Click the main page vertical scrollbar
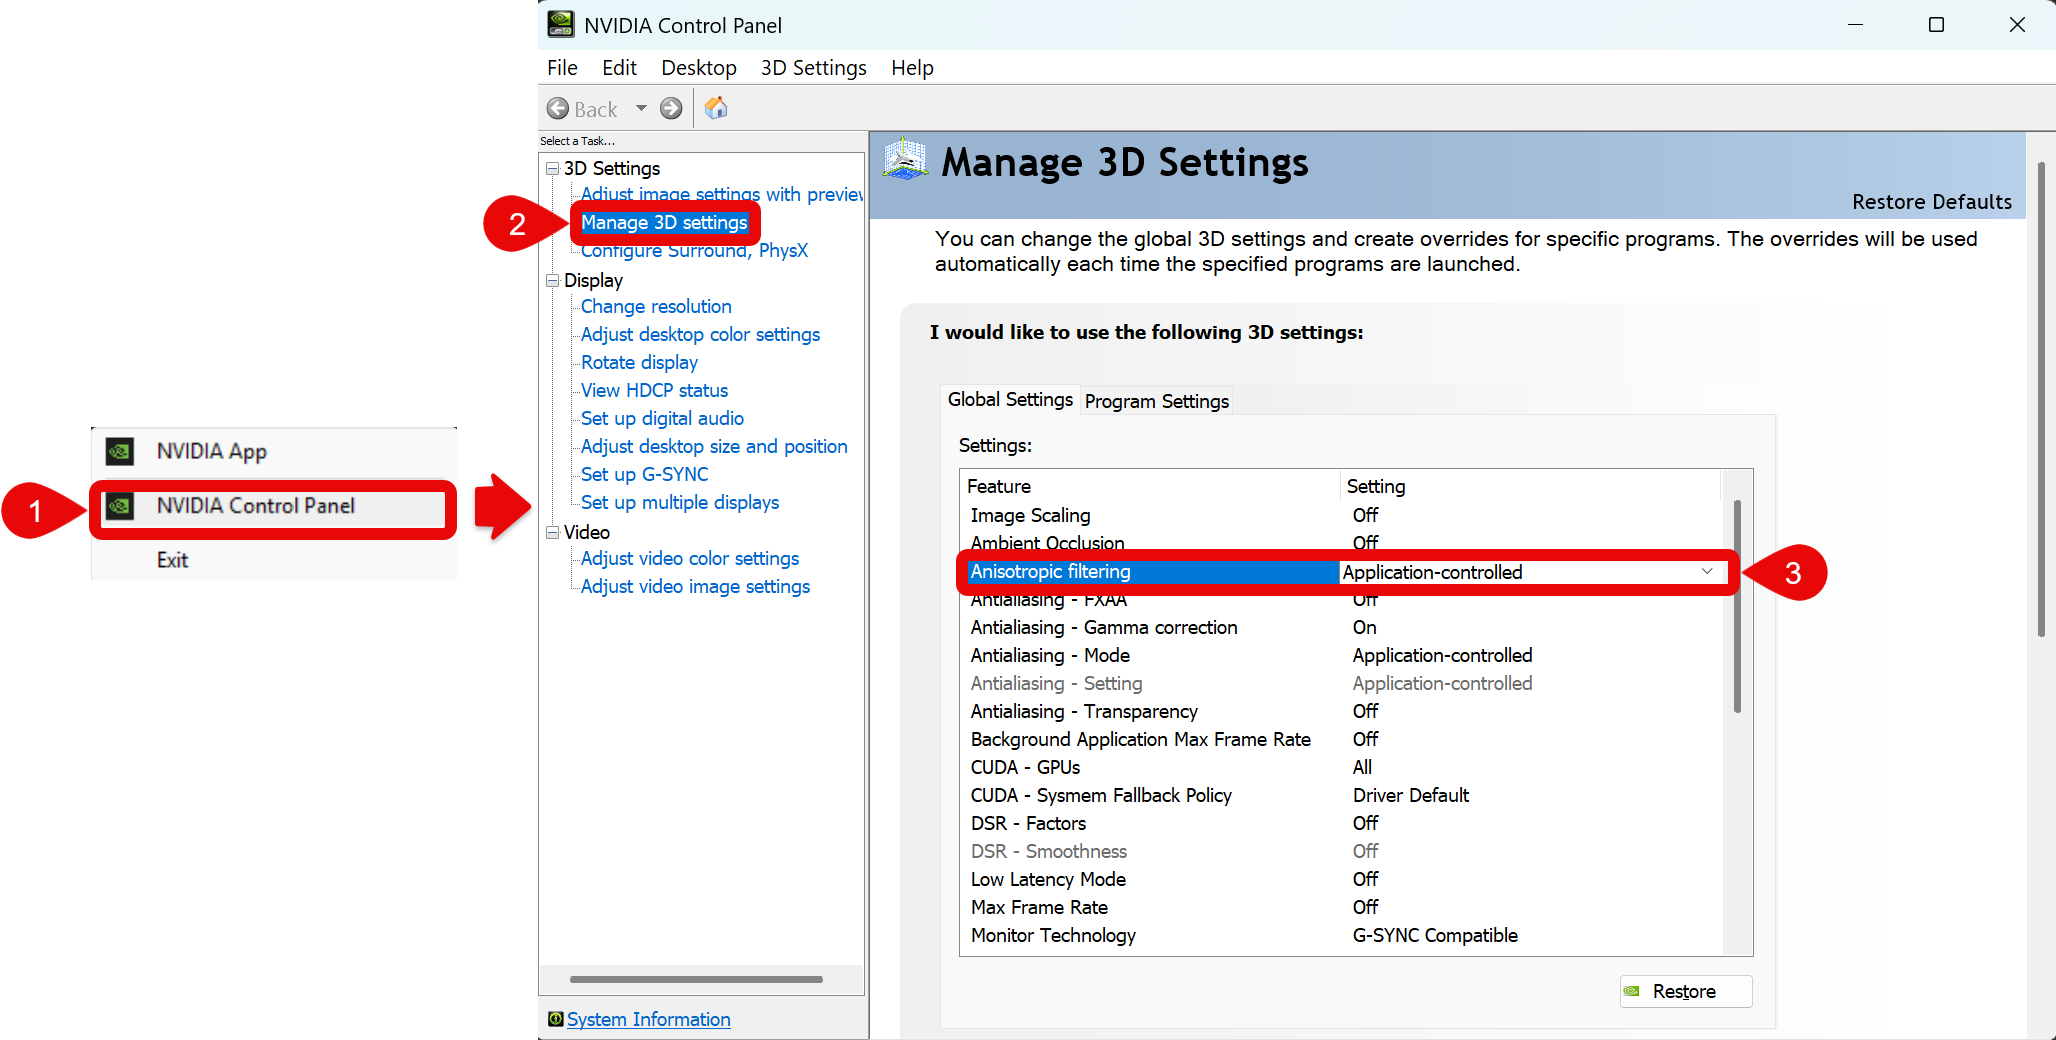Viewport: 2056px width, 1040px height. (2041, 400)
